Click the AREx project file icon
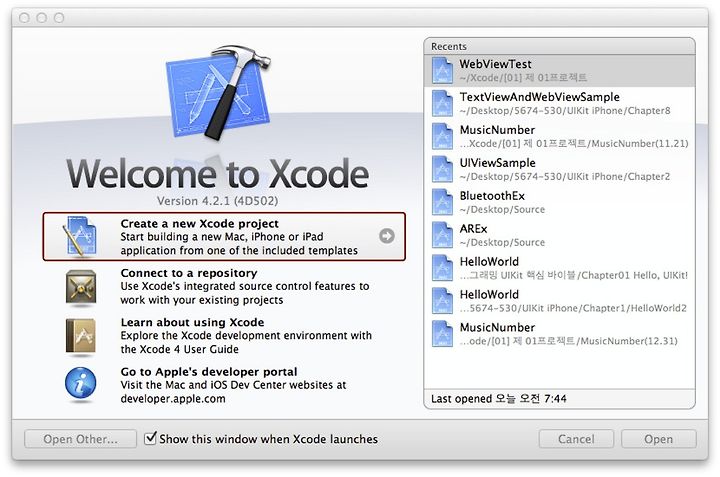This screenshot has height=477, width=720. pos(442,235)
